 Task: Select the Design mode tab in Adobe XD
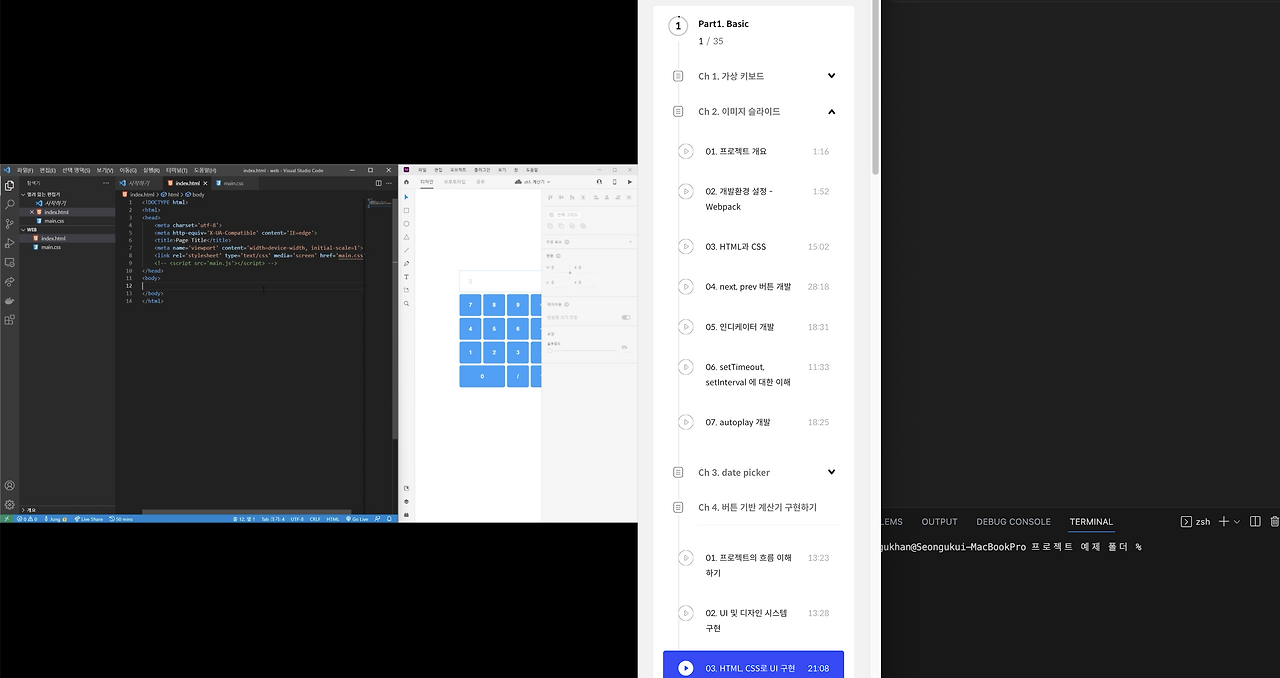point(427,182)
